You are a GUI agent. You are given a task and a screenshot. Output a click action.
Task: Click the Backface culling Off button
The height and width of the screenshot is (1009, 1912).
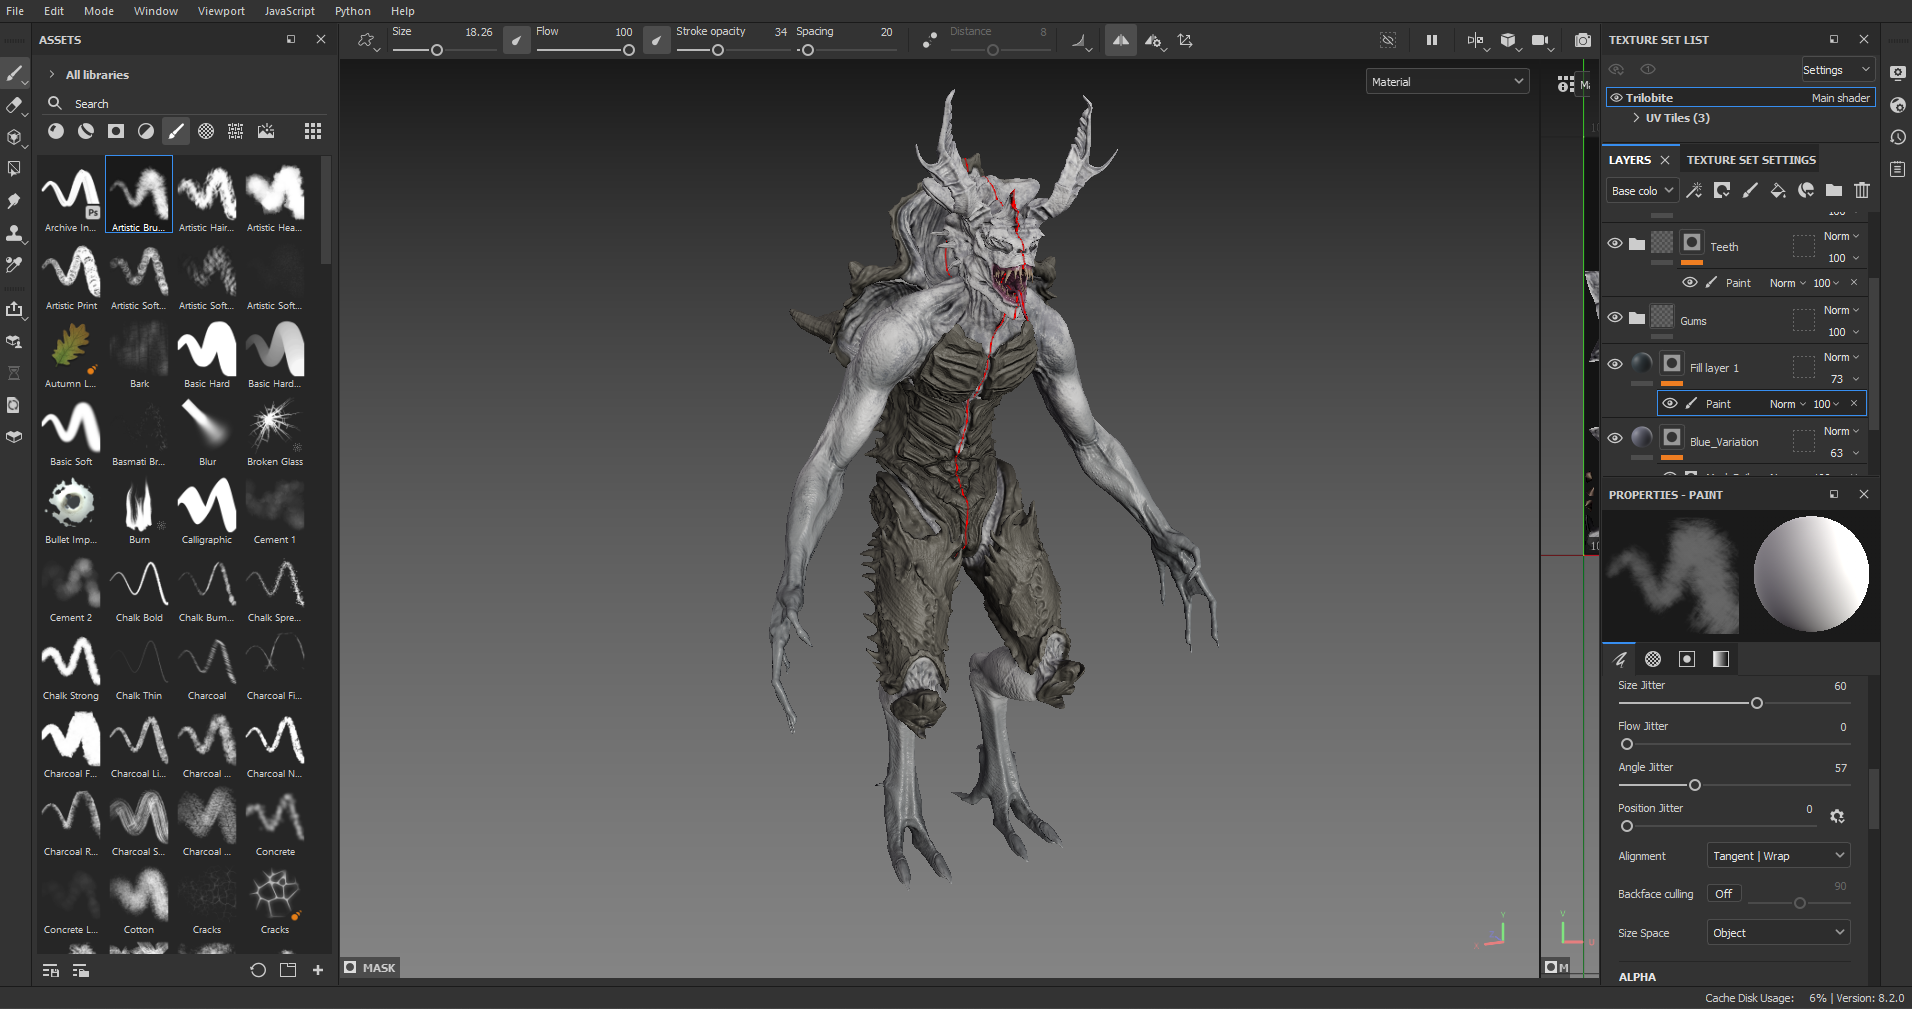[1723, 894]
